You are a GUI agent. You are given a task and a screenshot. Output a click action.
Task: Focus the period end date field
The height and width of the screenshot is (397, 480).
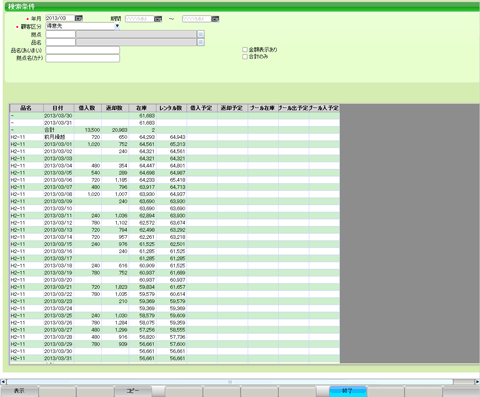coord(197,19)
